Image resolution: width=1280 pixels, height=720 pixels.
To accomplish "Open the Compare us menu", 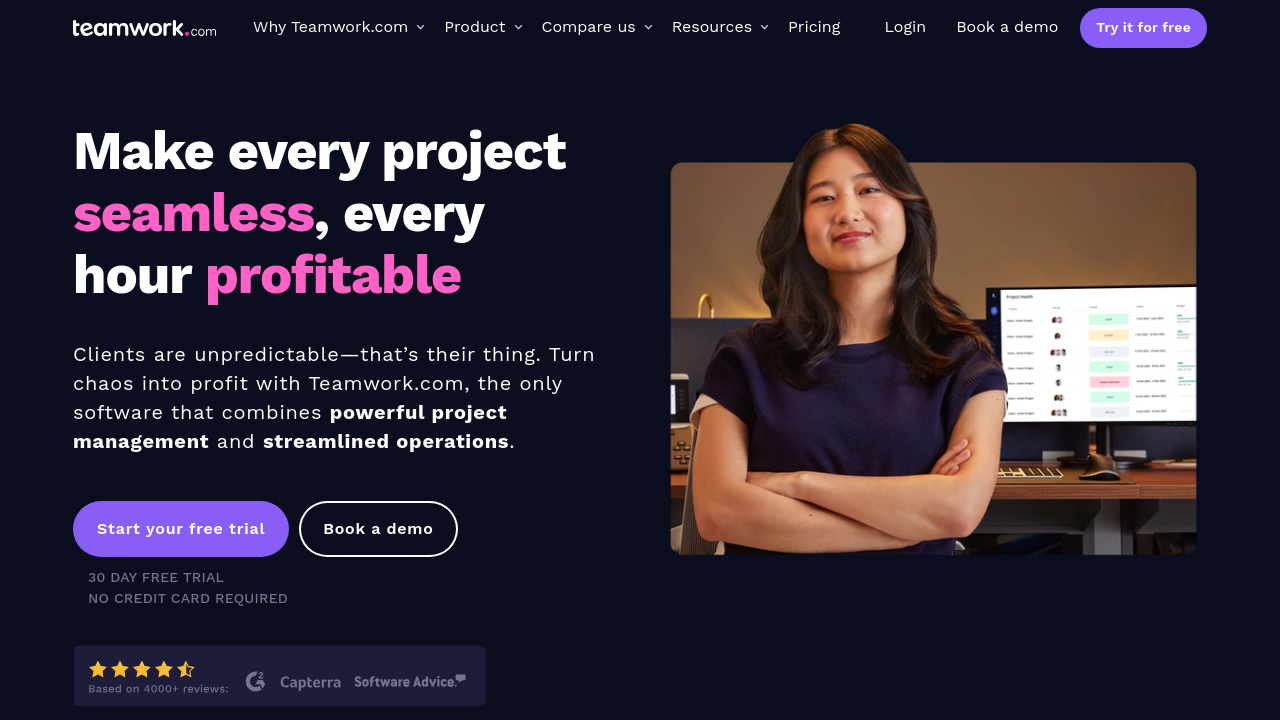I will tap(588, 27).
